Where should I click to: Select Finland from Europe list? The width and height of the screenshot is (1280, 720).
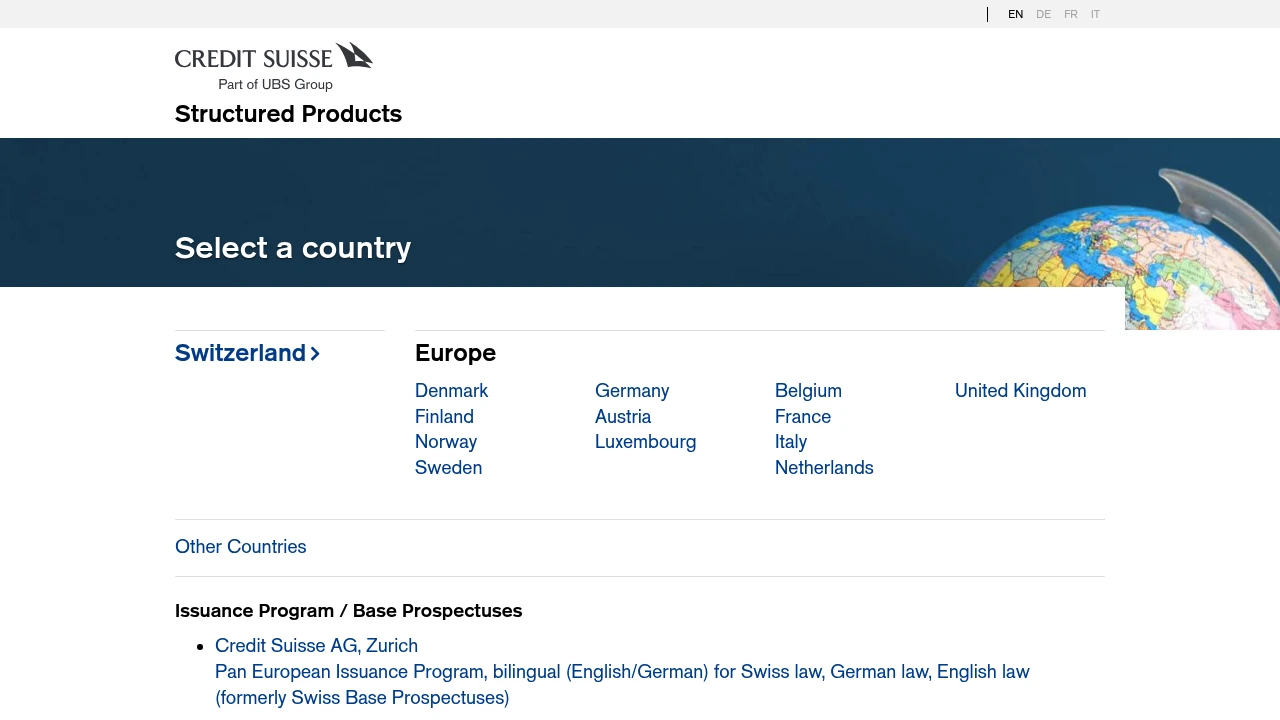coord(444,417)
